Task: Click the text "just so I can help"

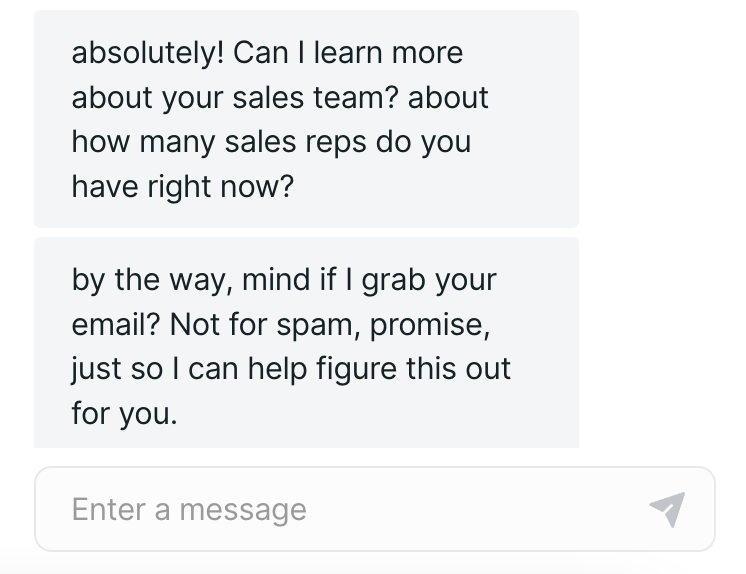Action: pyautogui.click(x=187, y=369)
